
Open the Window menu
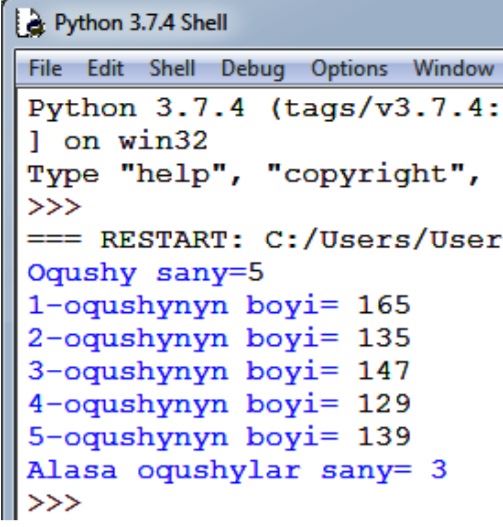point(454,68)
